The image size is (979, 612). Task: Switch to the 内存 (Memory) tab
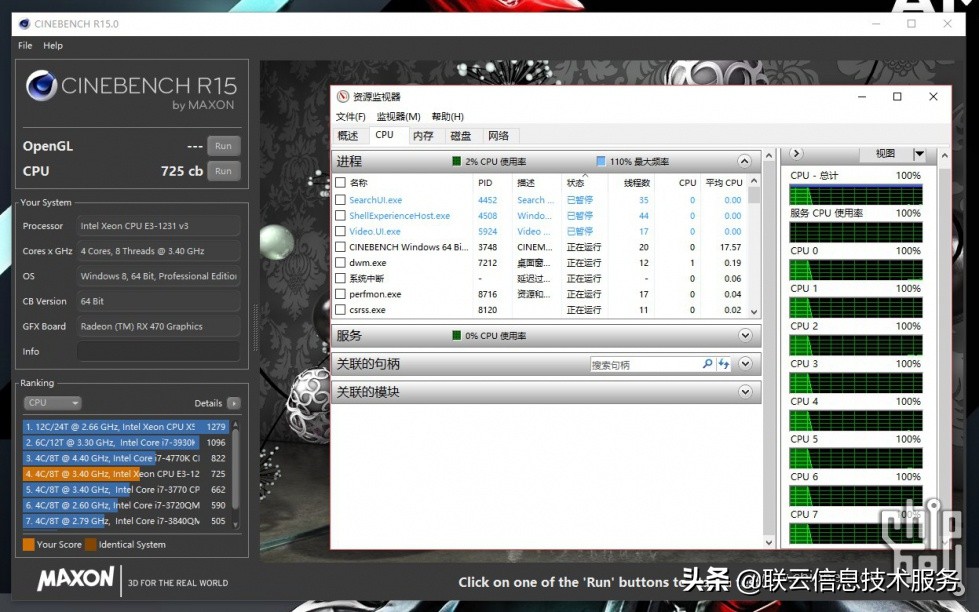click(423, 136)
